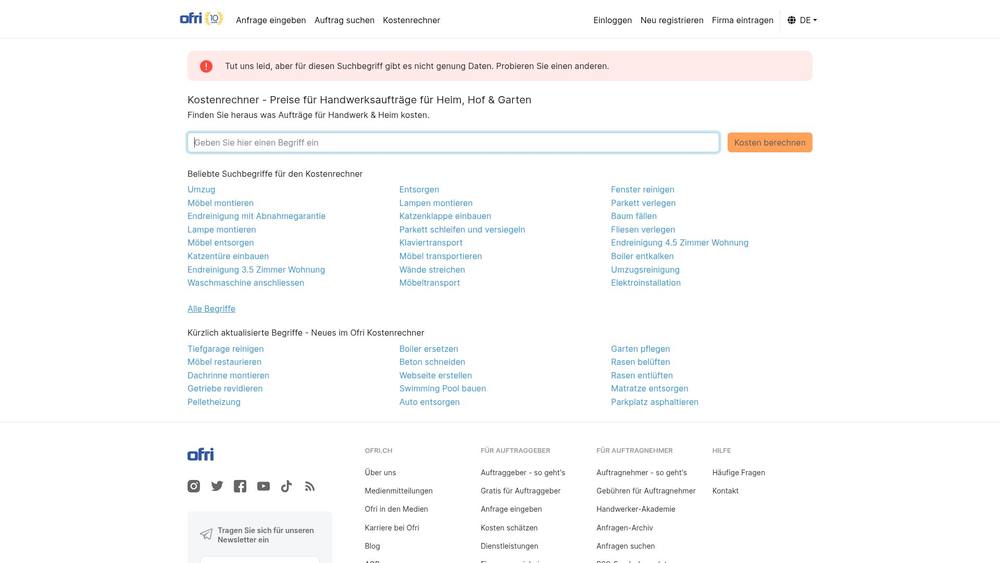The image size is (1000, 563).
Task: Select Baum fällen link
Action: coord(633,216)
